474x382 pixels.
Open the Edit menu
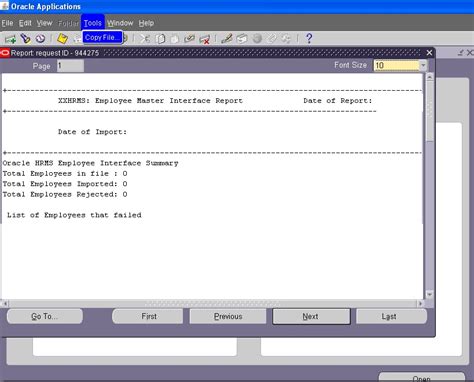point(25,23)
